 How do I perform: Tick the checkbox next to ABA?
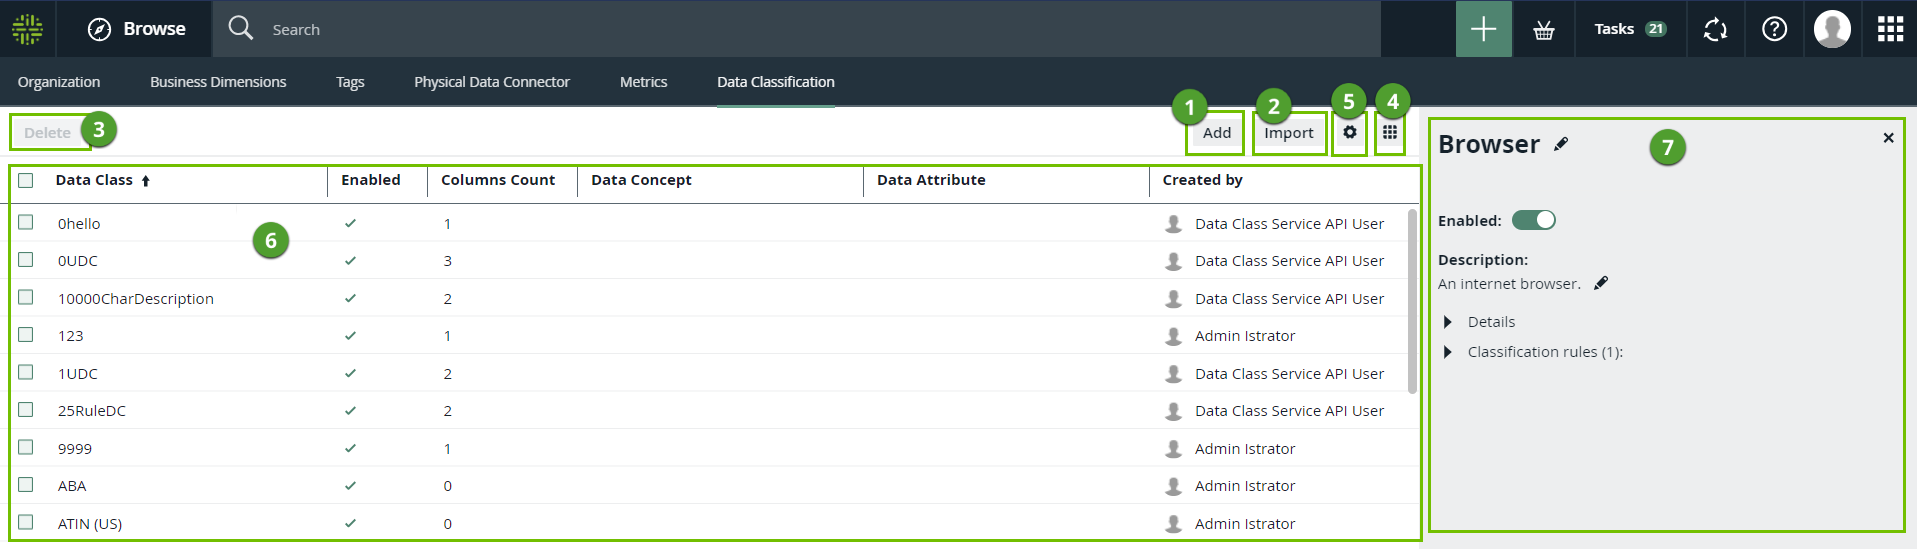(x=26, y=485)
